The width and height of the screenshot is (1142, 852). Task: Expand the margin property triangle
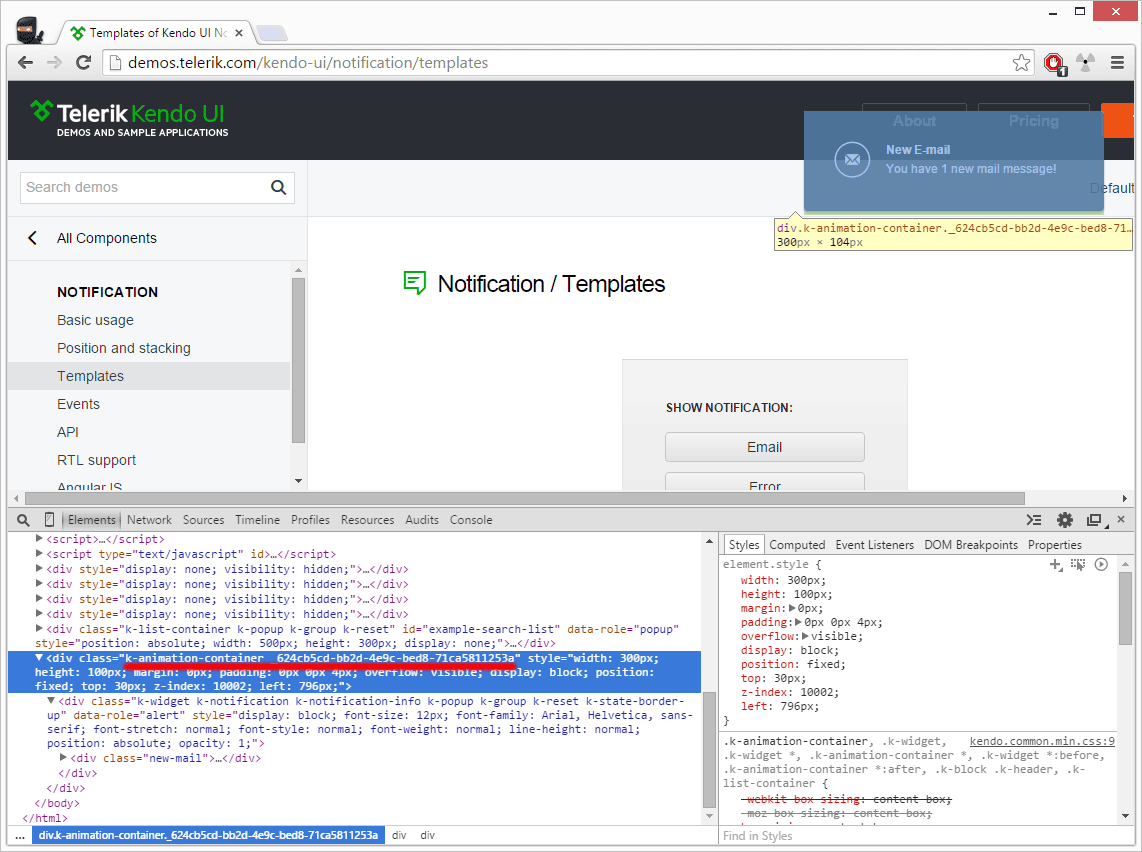pyautogui.click(x=792, y=608)
